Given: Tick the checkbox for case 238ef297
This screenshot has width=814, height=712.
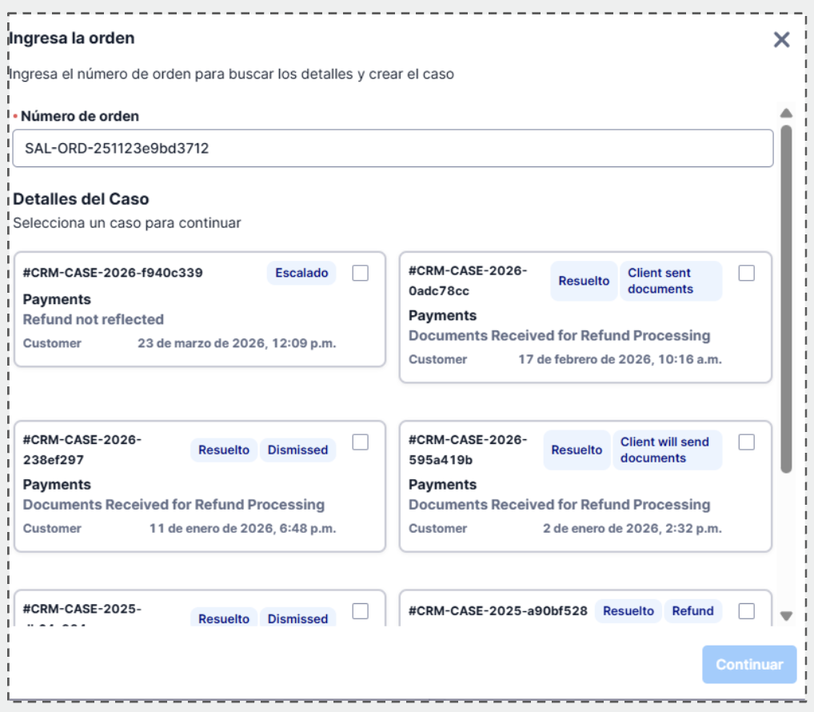Looking at the screenshot, I should click(x=360, y=442).
